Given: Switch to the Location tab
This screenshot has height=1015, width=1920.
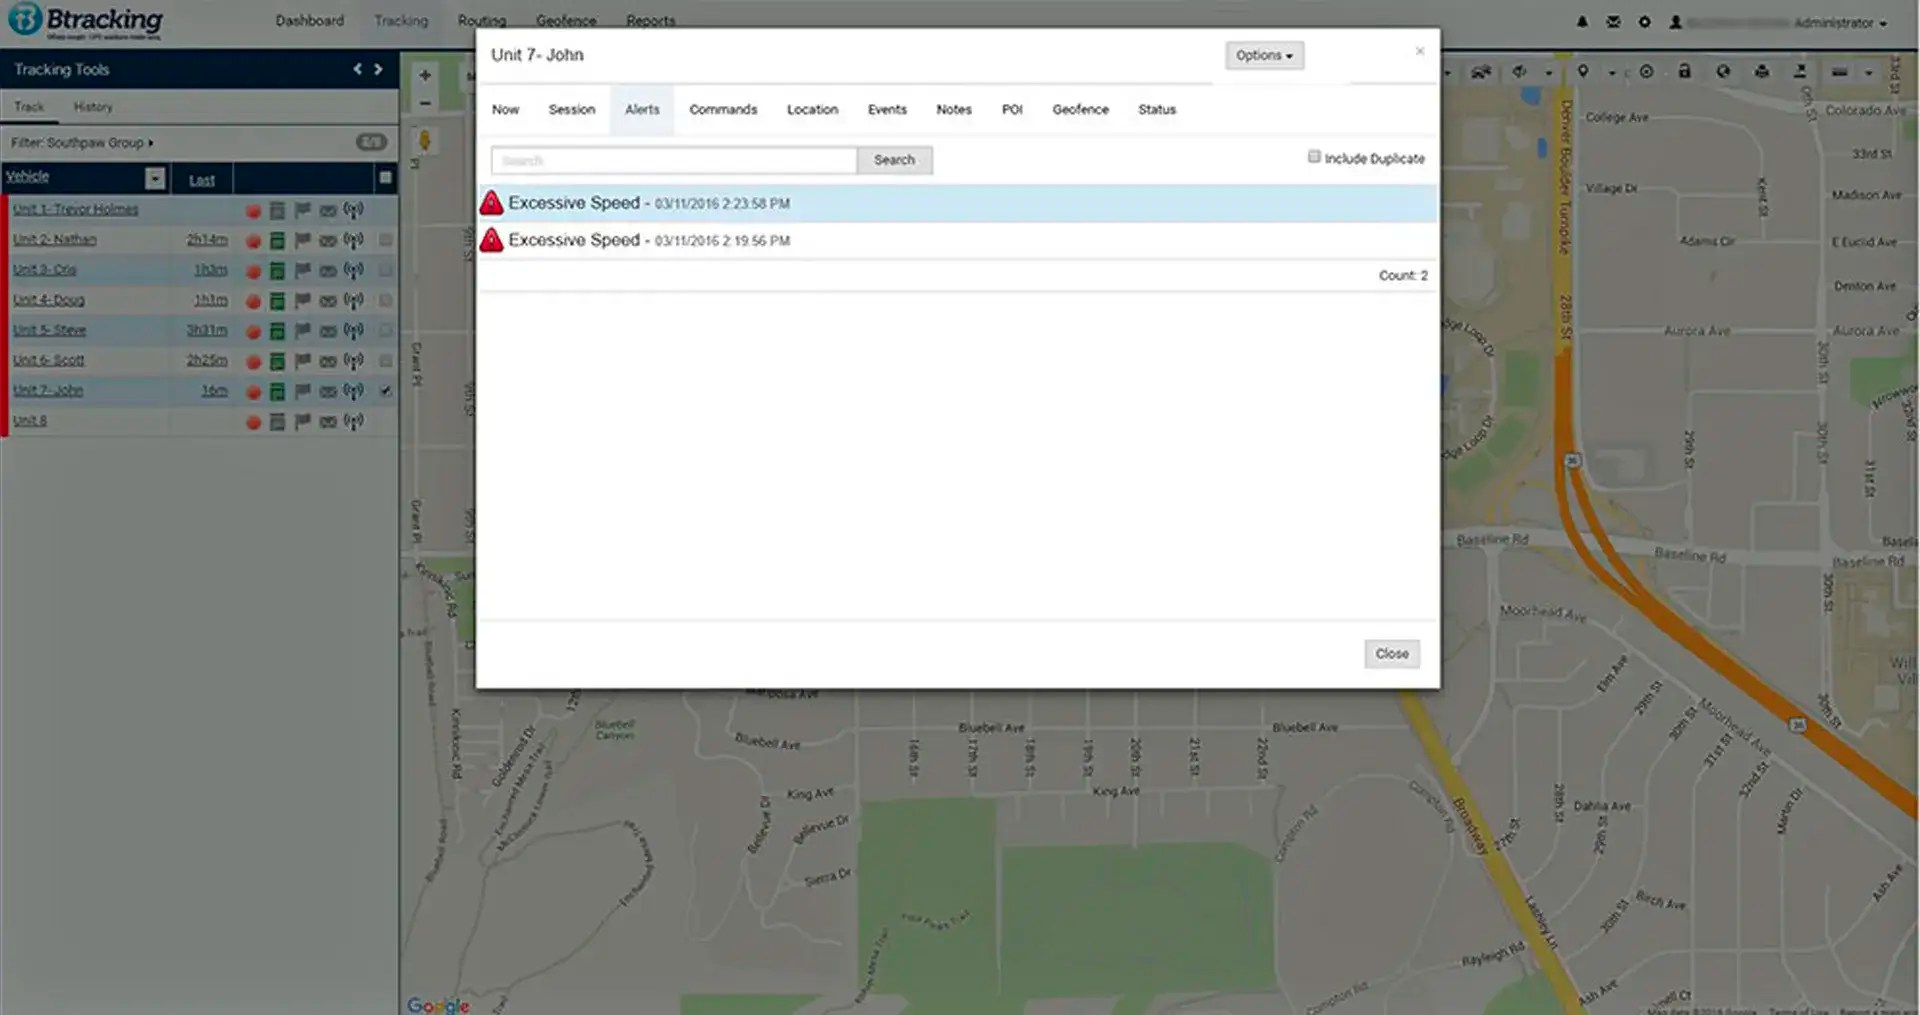Looking at the screenshot, I should (x=812, y=110).
